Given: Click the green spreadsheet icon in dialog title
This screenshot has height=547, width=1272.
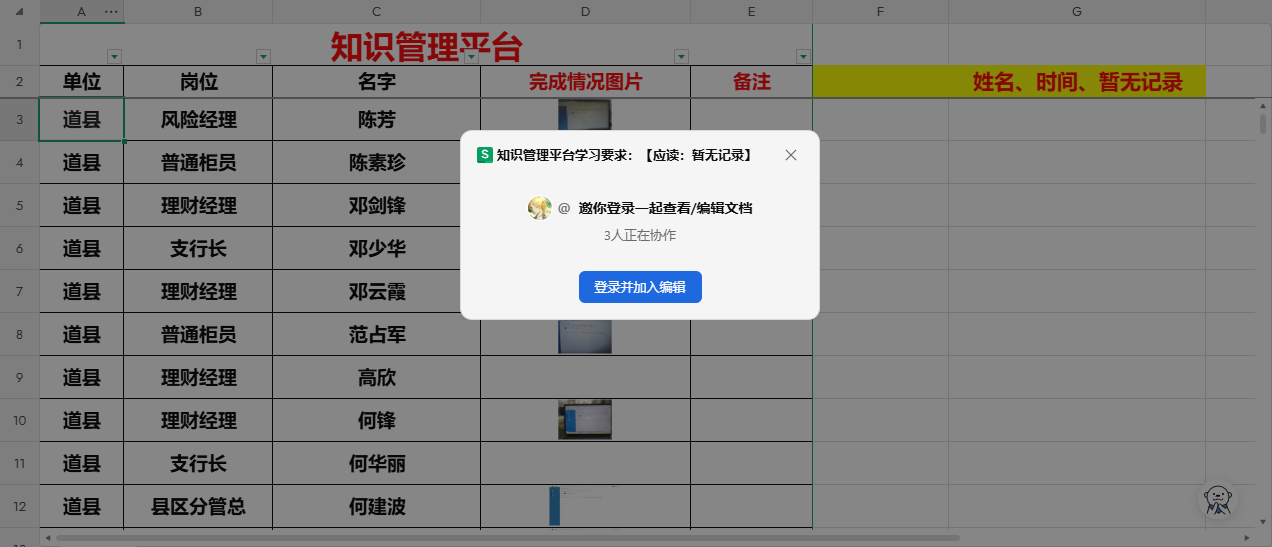Looking at the screenshot, I should click(485, 155).
